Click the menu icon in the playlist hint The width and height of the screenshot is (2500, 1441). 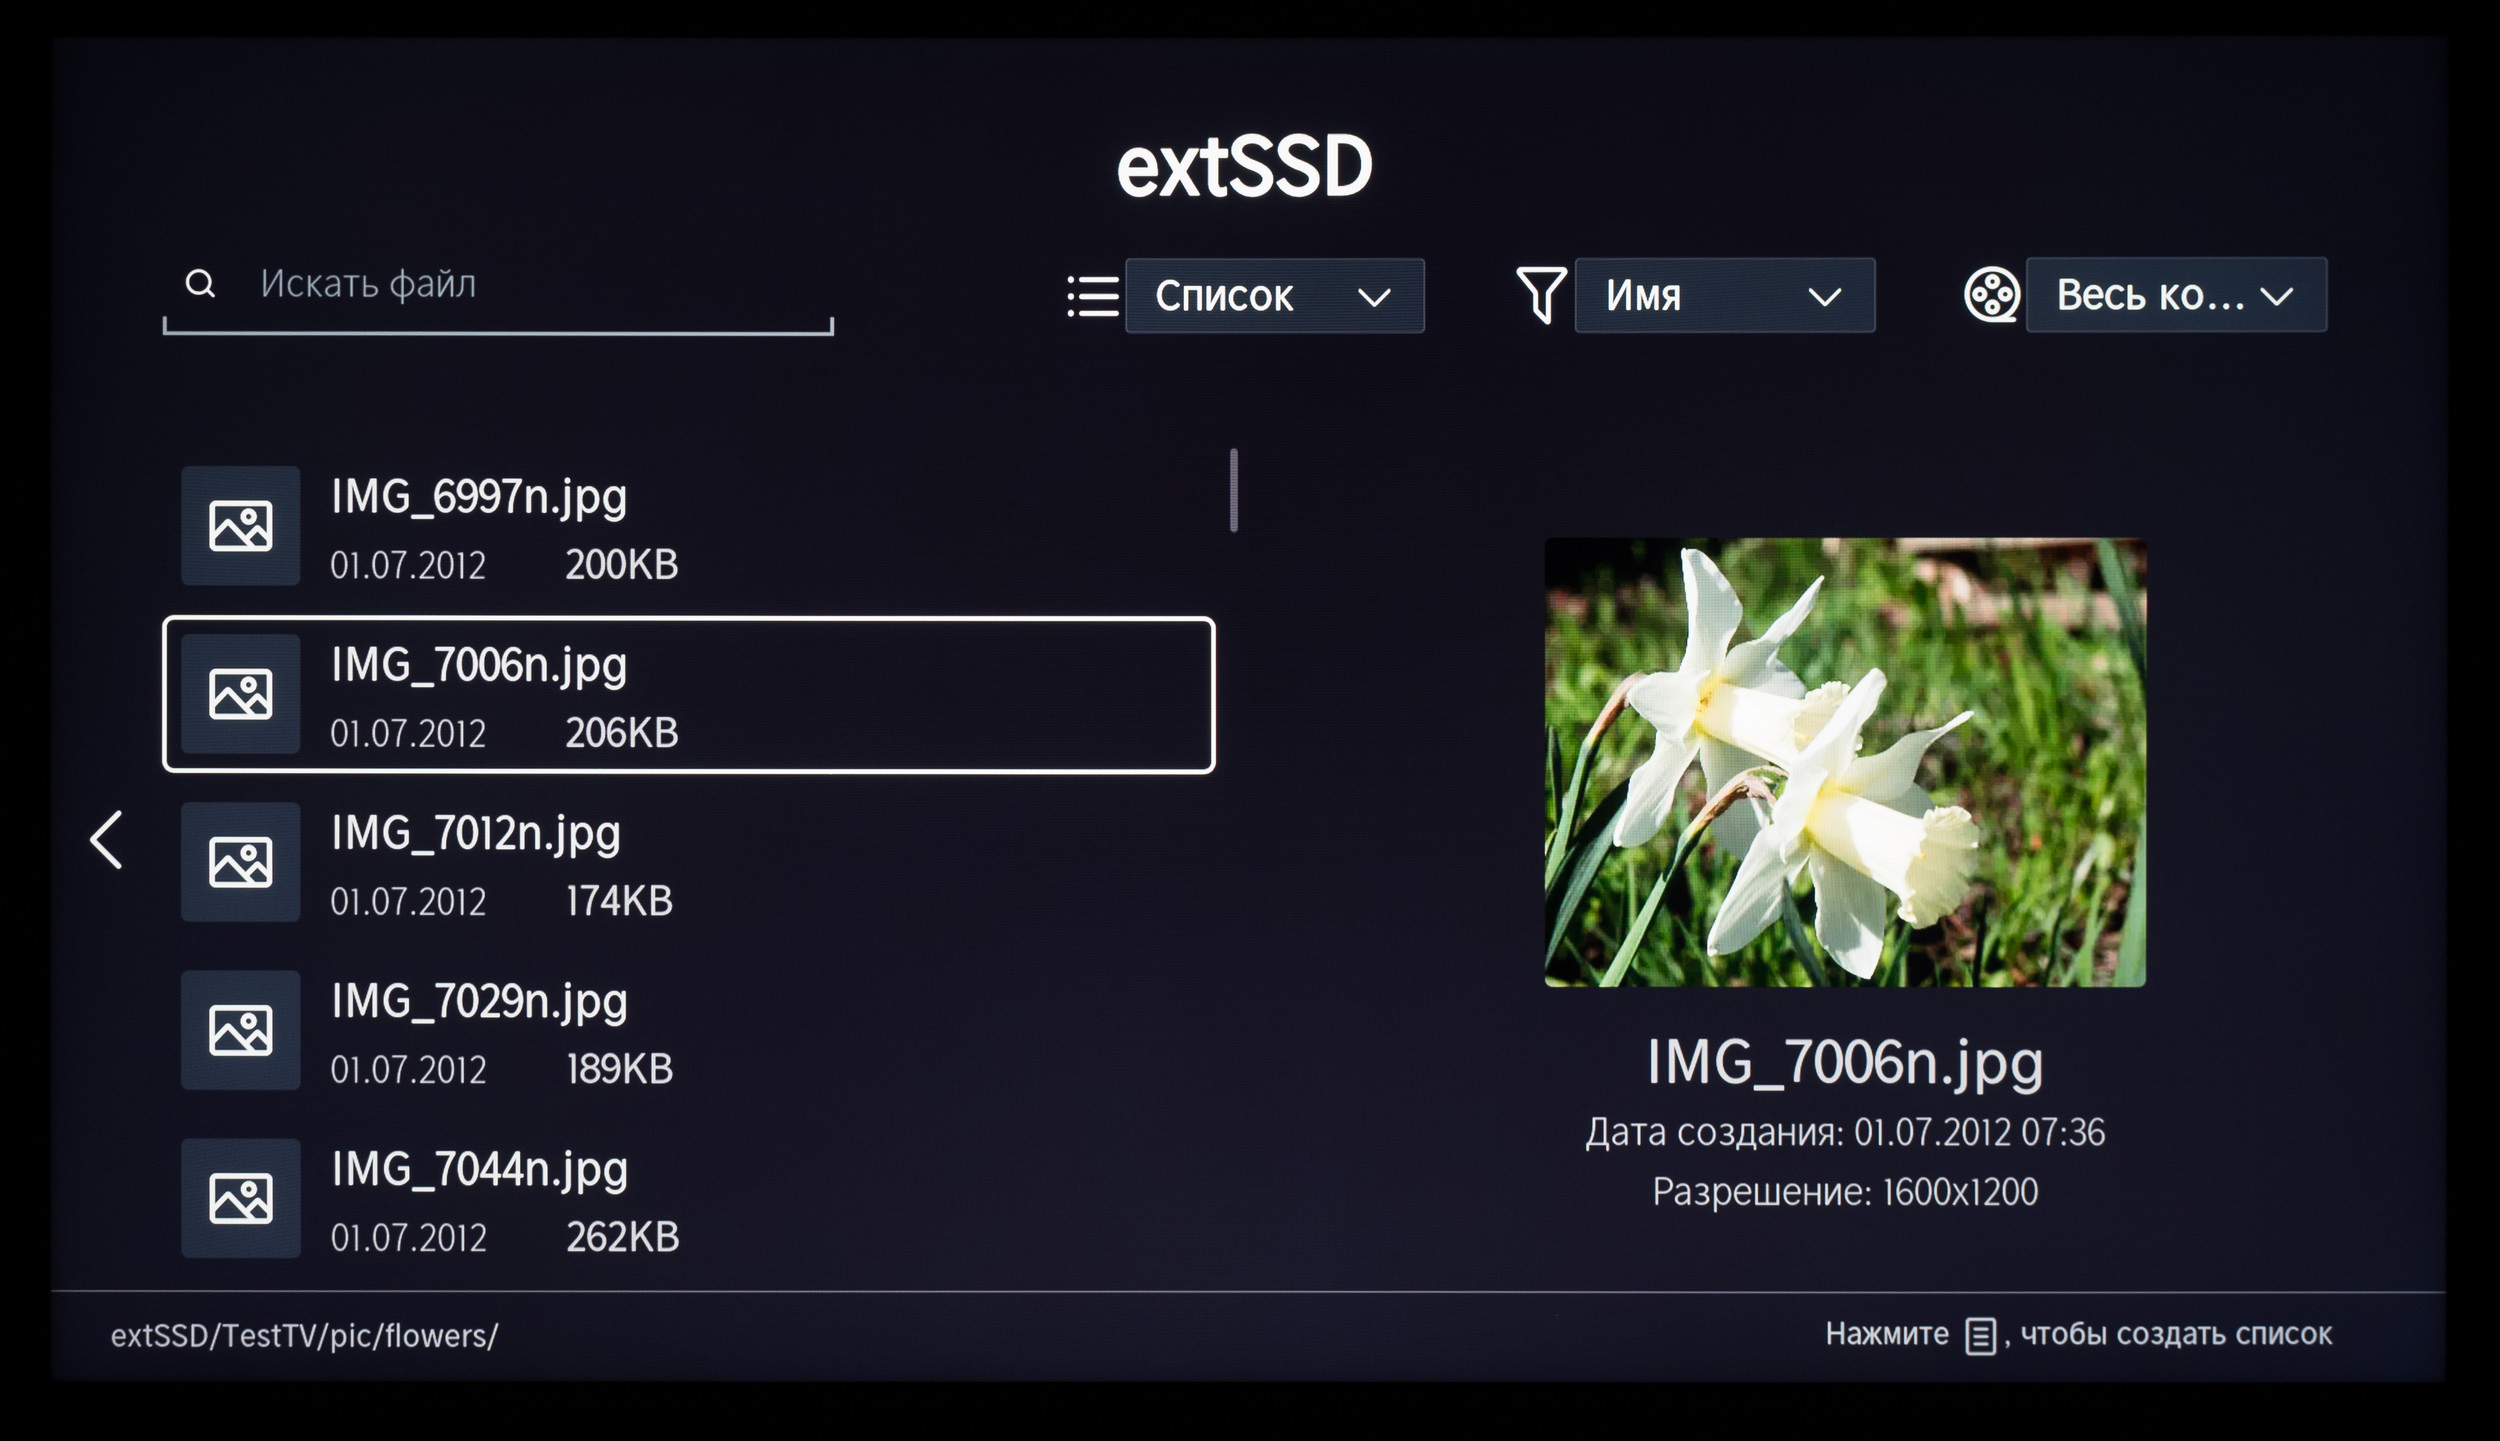tap(1980, 1336)
